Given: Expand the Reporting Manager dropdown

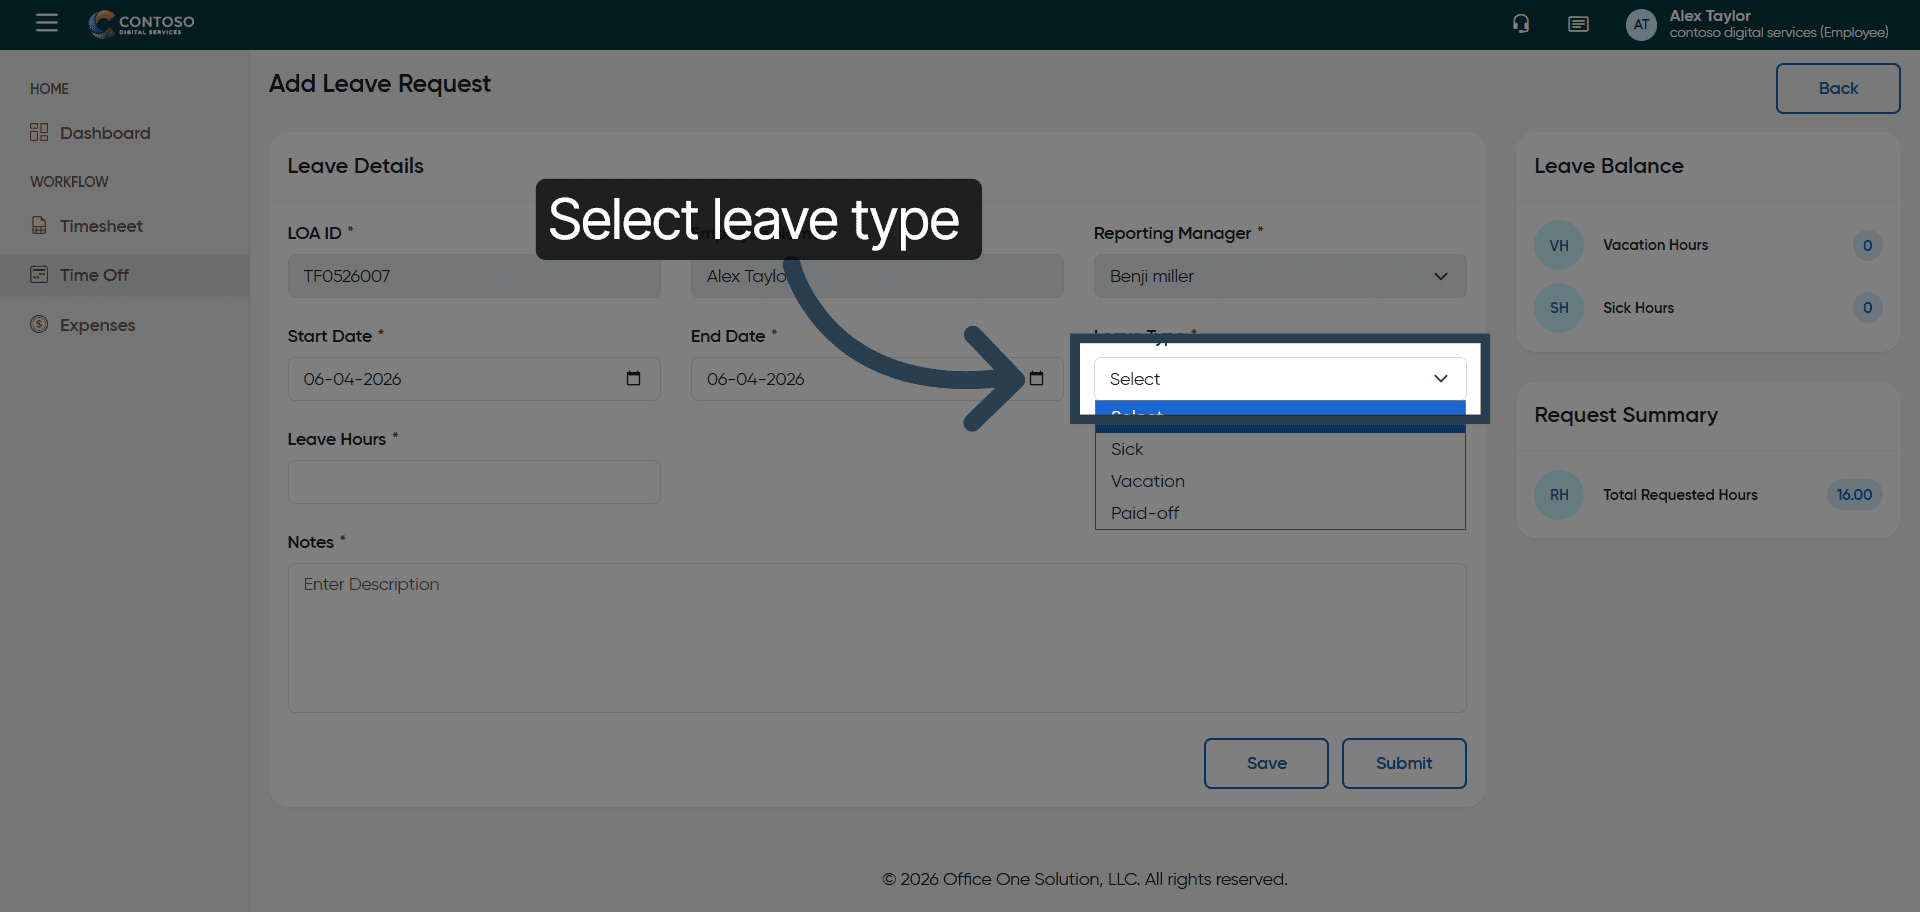Looking at the screenshot, I should [1279, 276].
